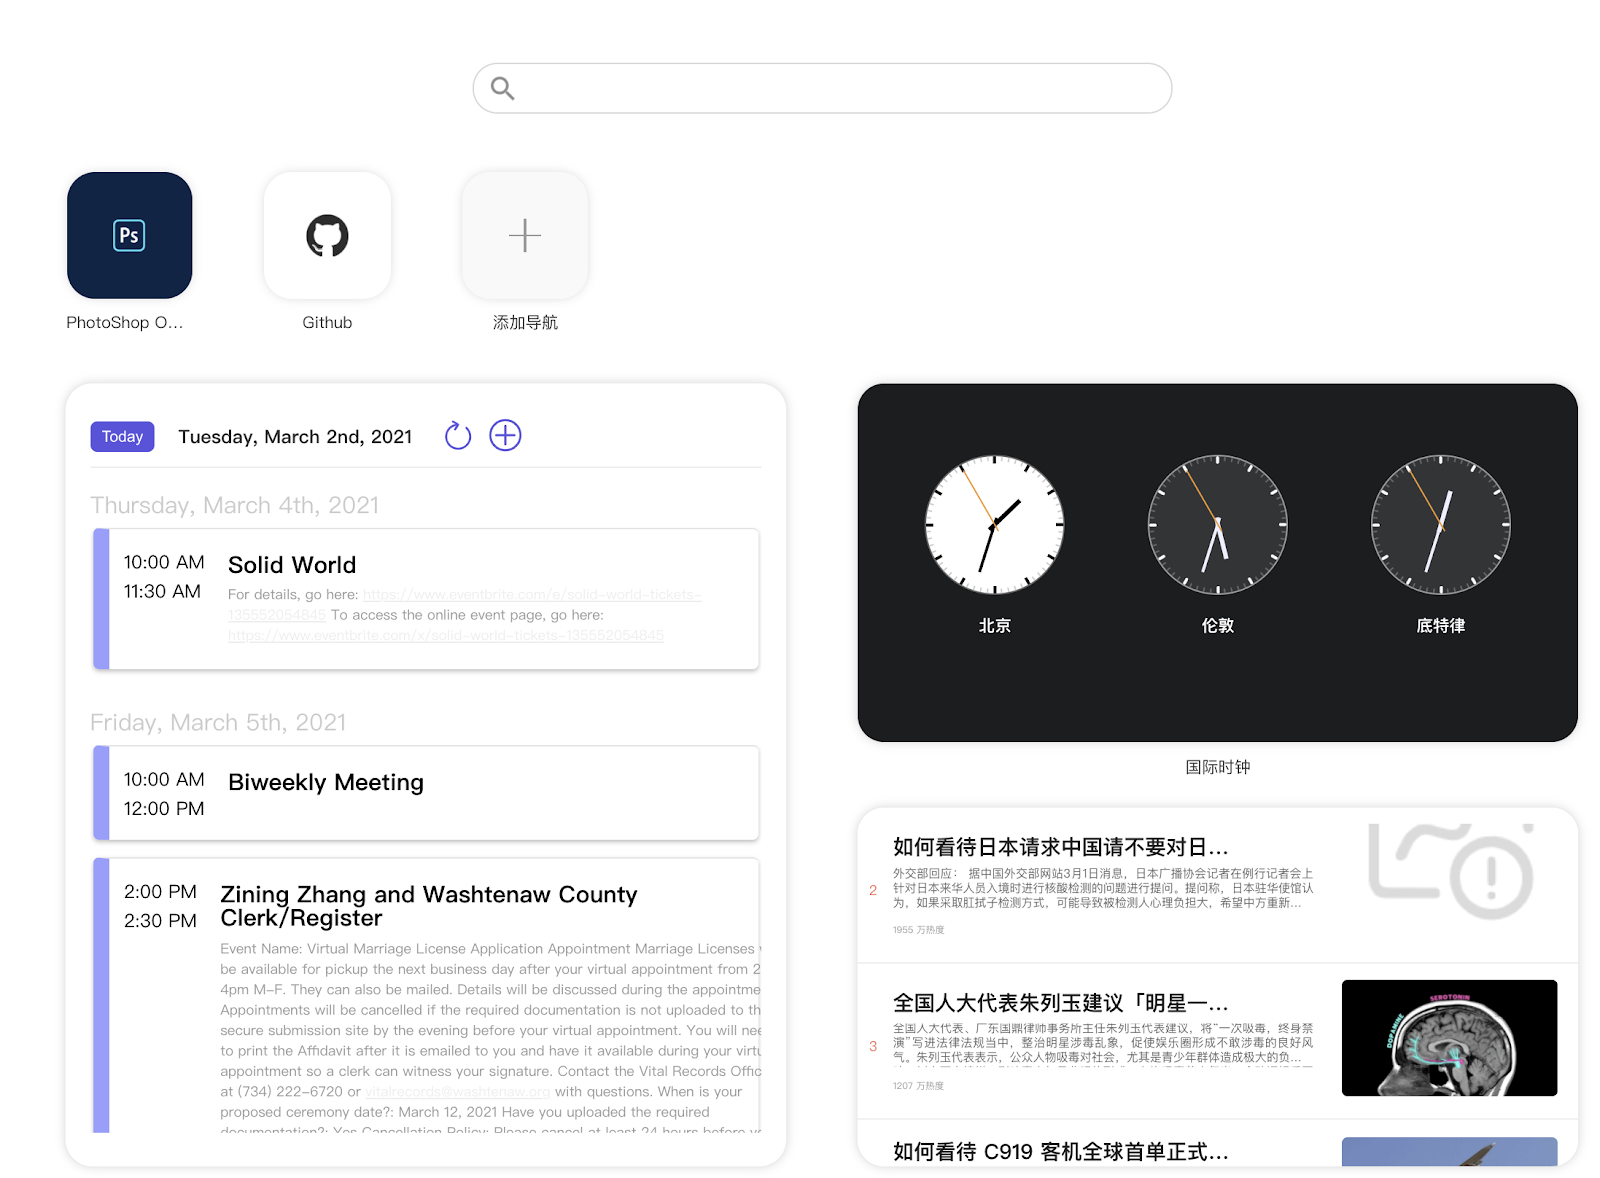Viewport: 1600px width, 1178px height.
Task: Click the 外交部回应 news summary text
Action: (1103, 888)
